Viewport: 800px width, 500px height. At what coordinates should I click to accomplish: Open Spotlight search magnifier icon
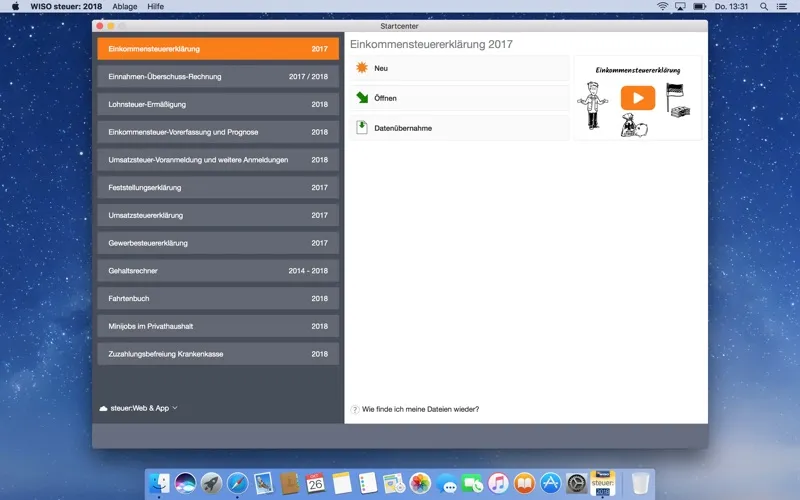pos(764,6)
